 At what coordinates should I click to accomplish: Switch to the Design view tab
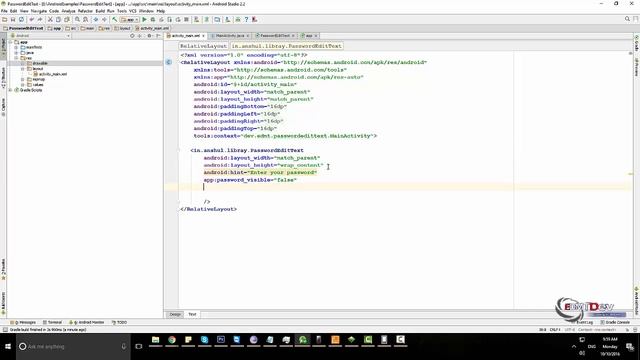tap(175, 314)
